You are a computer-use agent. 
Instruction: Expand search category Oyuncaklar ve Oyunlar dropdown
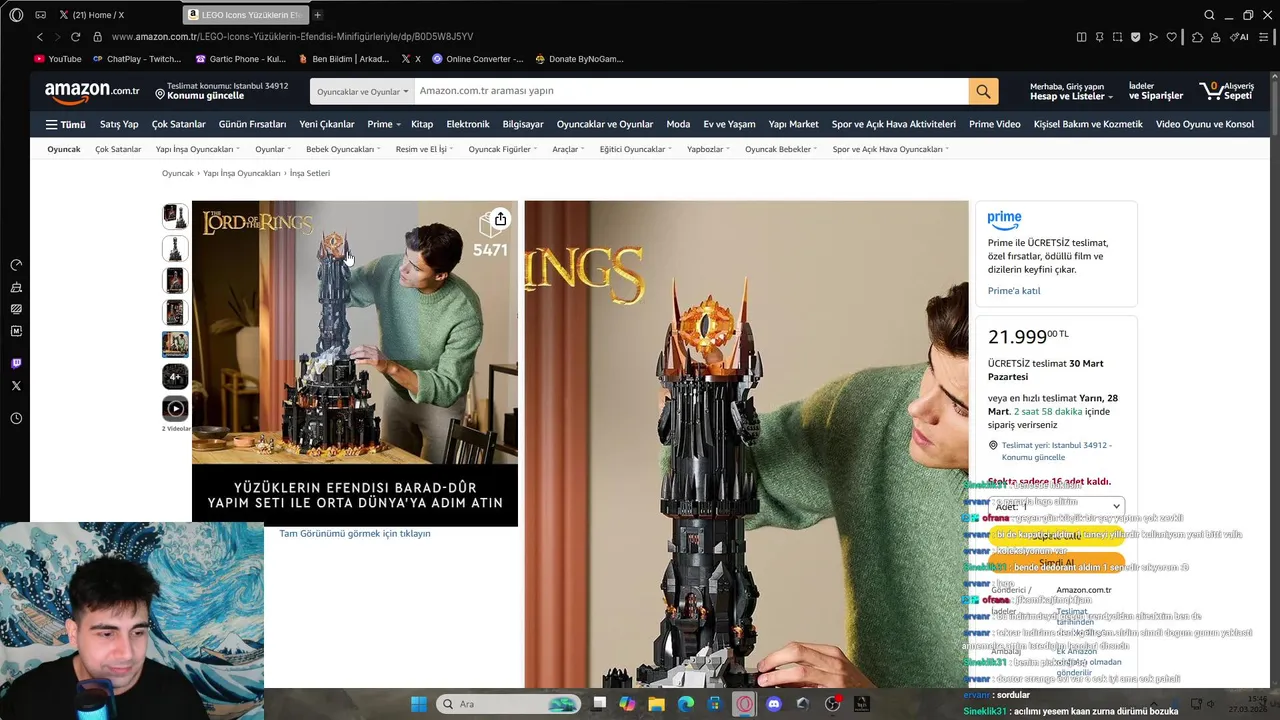(x=362, y=91)
